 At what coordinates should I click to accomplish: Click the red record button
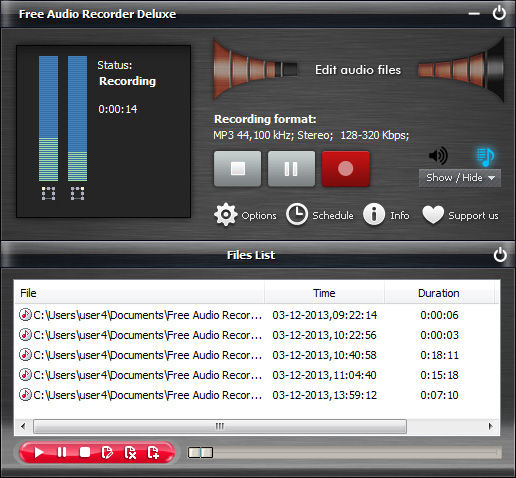346,169
